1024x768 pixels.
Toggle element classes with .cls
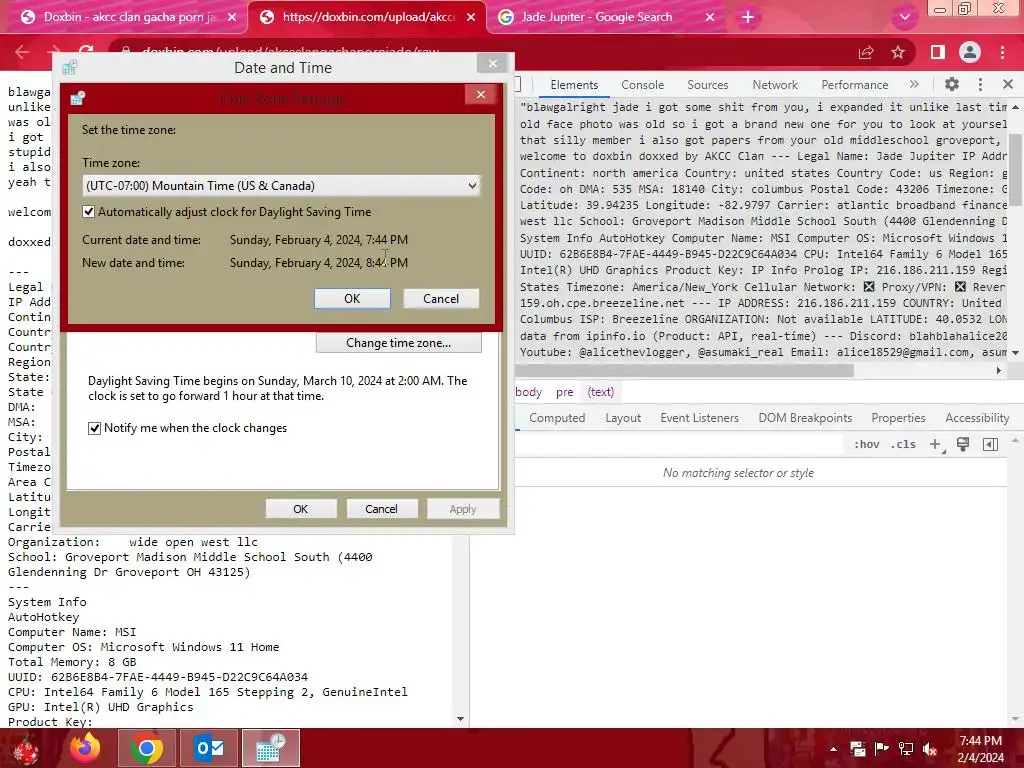tap(903, 444)
